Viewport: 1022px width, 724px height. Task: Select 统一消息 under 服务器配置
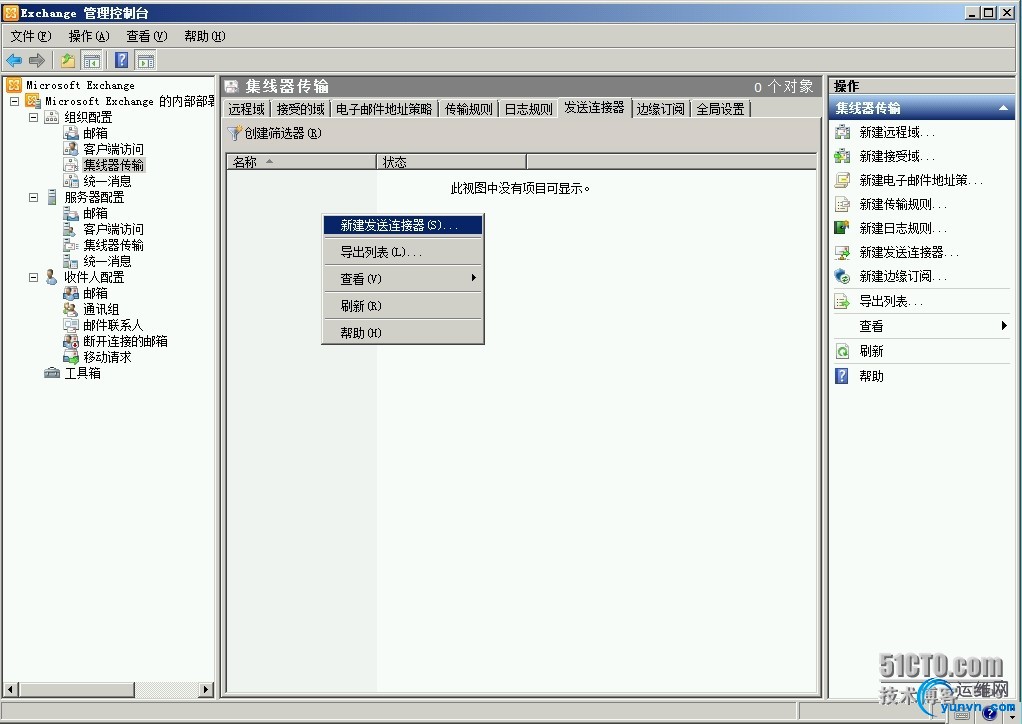[107, 261]
